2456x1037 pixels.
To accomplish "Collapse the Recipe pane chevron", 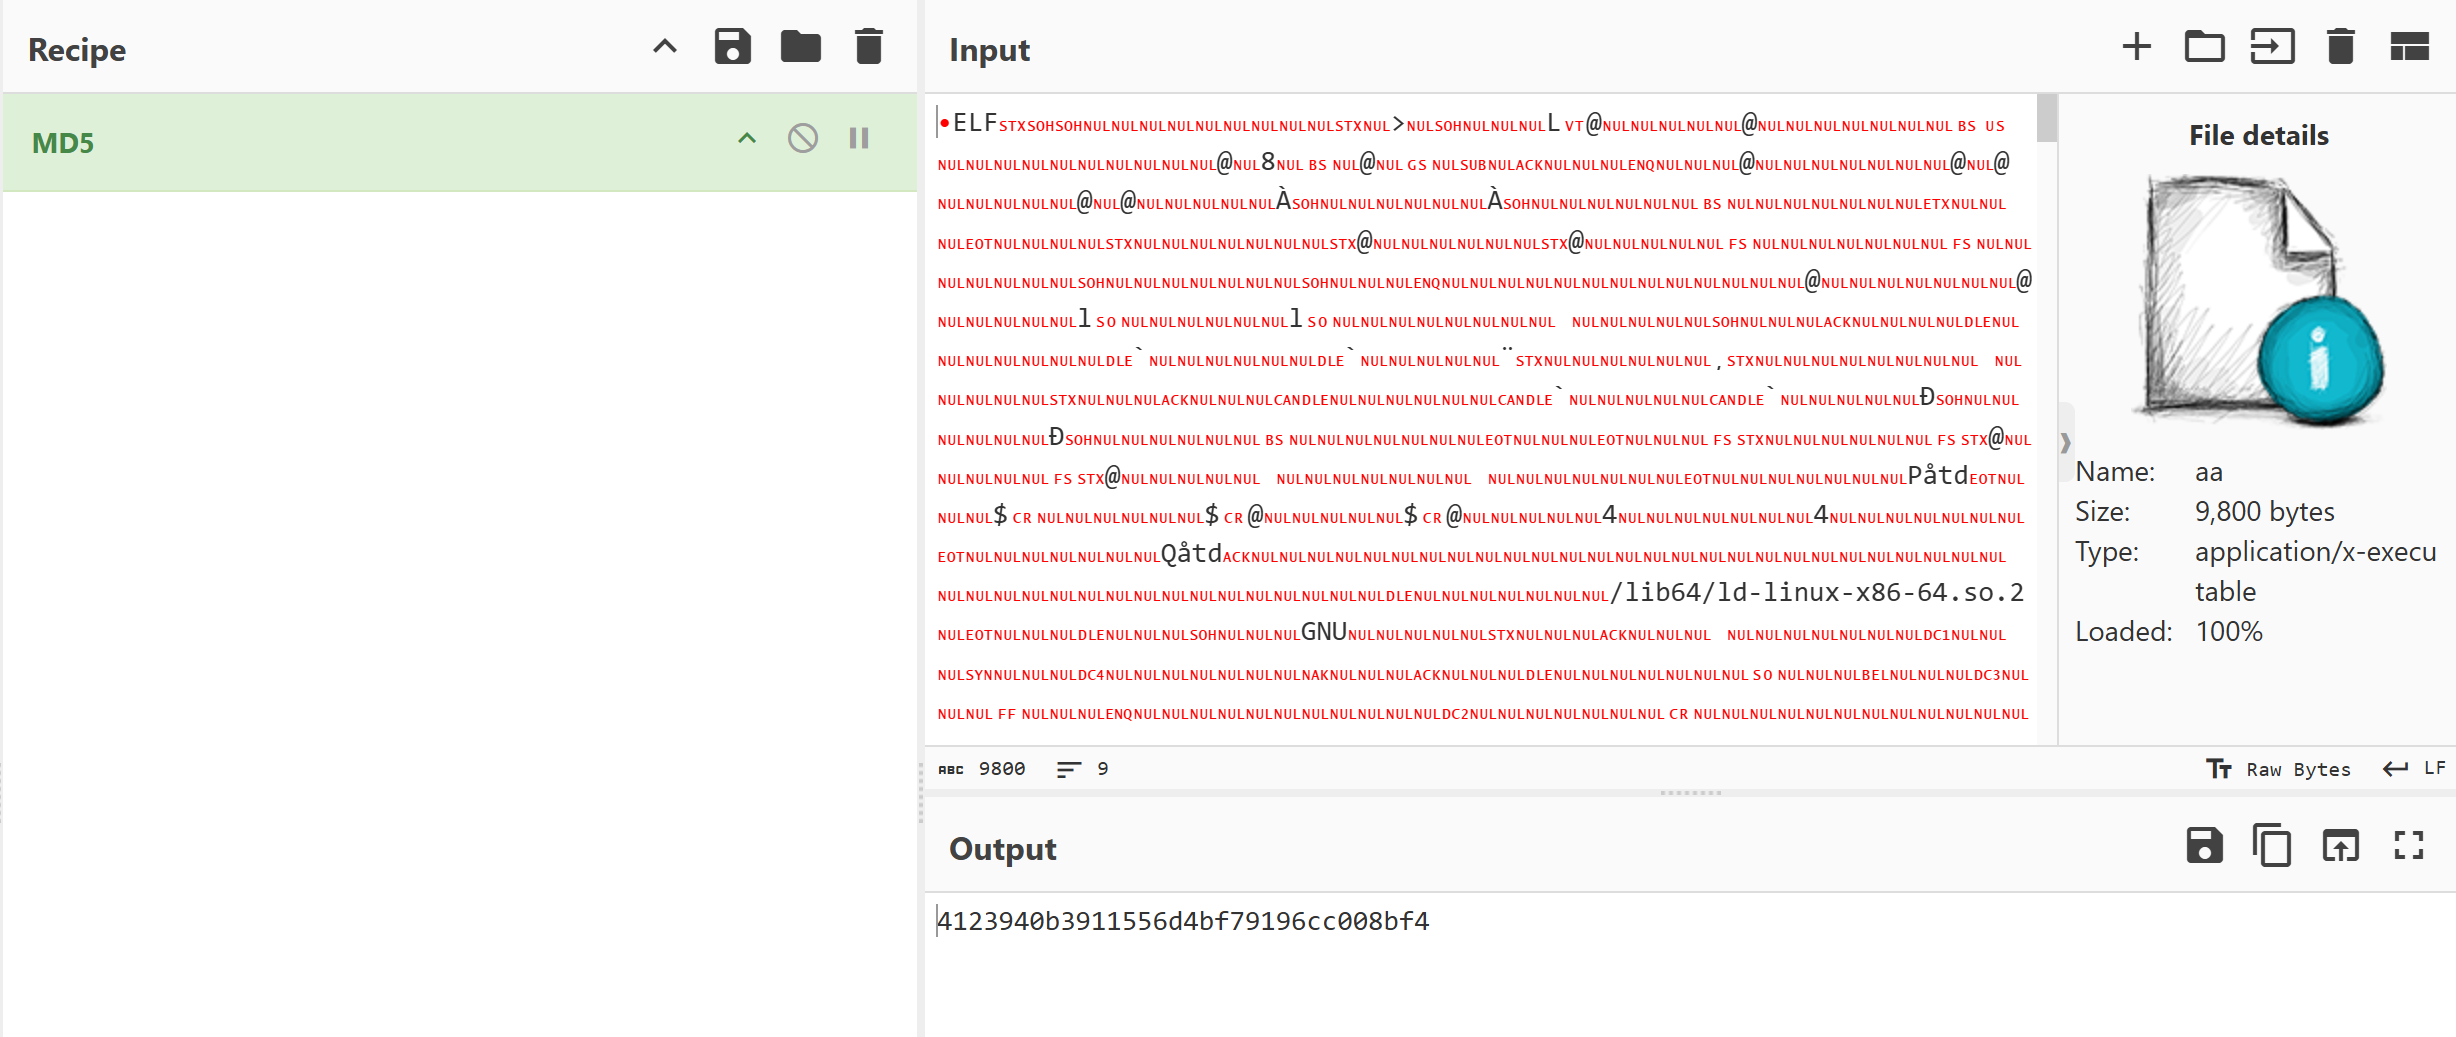I will (665, 47).
